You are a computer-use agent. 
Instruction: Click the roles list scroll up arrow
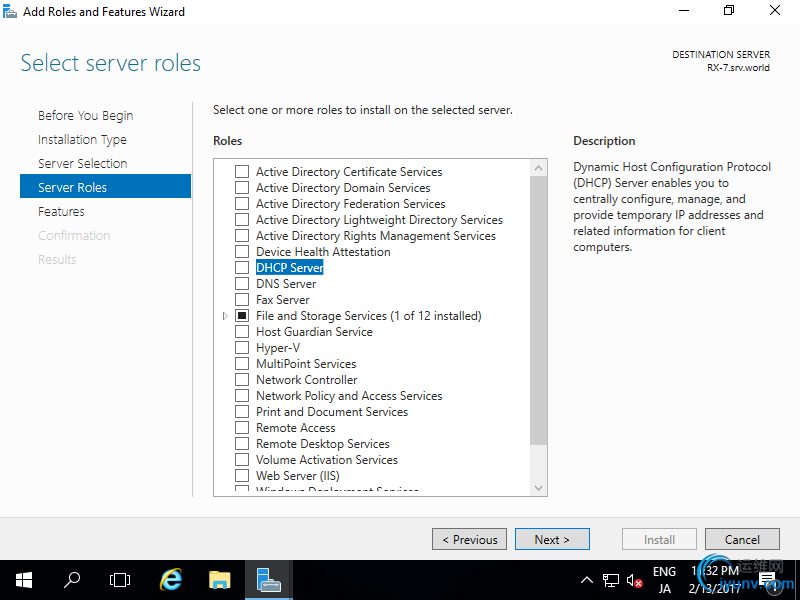(x=538, y=168)
